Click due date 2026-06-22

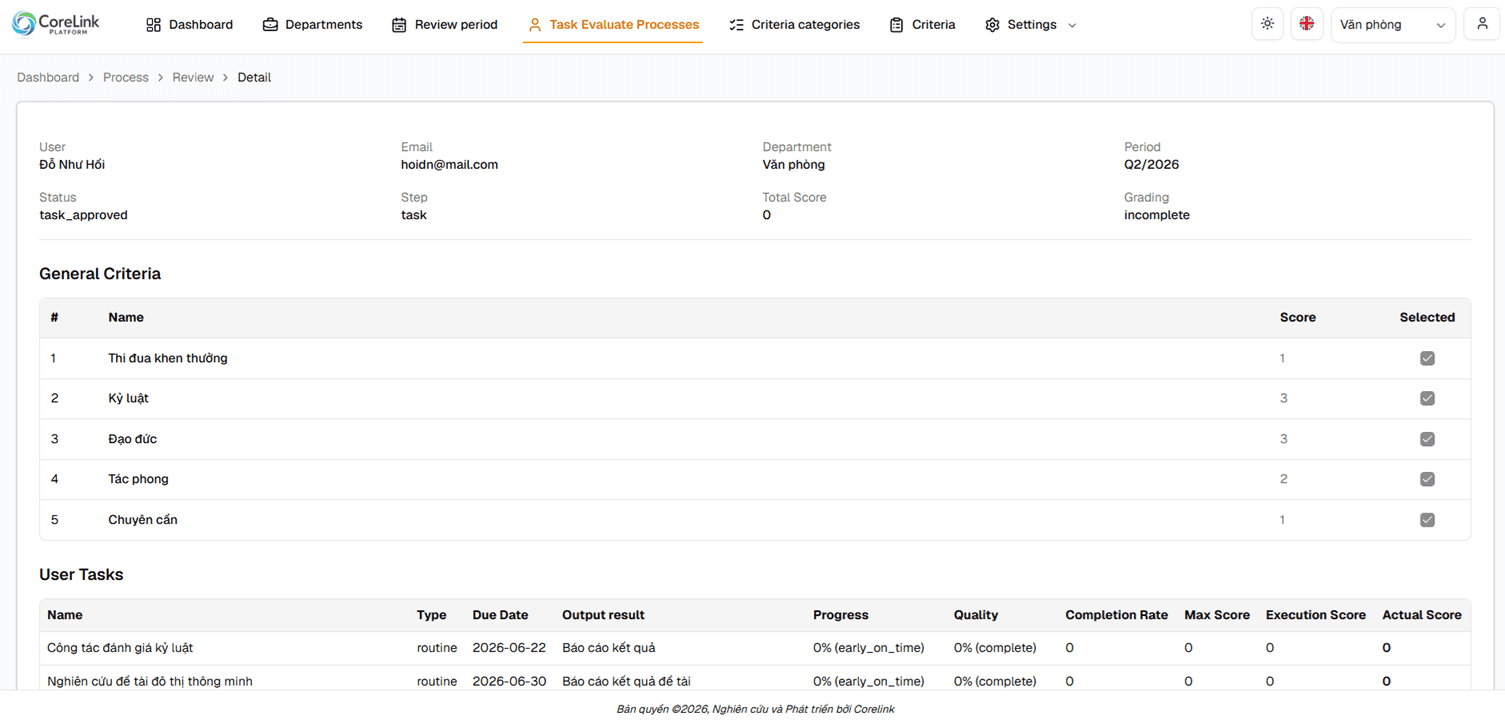[509, 648]
